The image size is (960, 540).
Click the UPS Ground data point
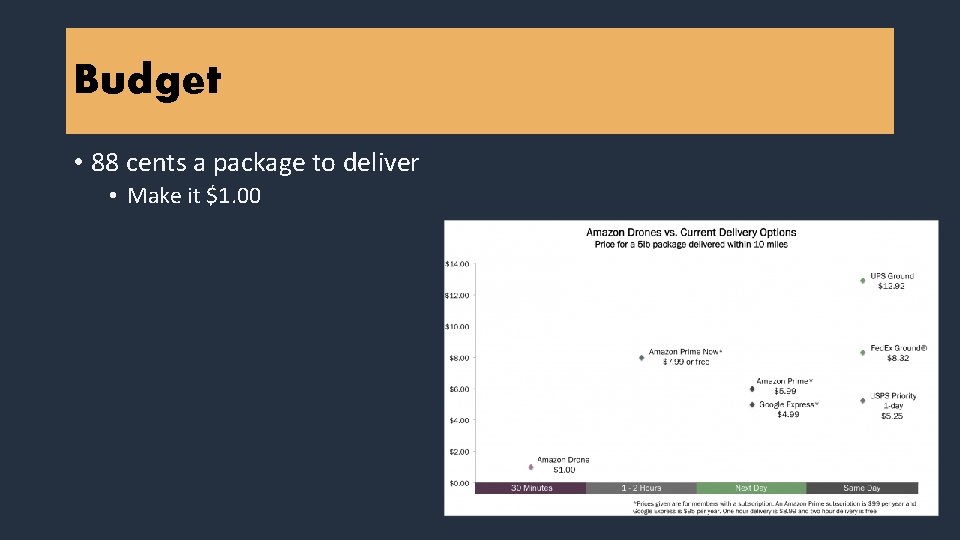pos(863,280)
